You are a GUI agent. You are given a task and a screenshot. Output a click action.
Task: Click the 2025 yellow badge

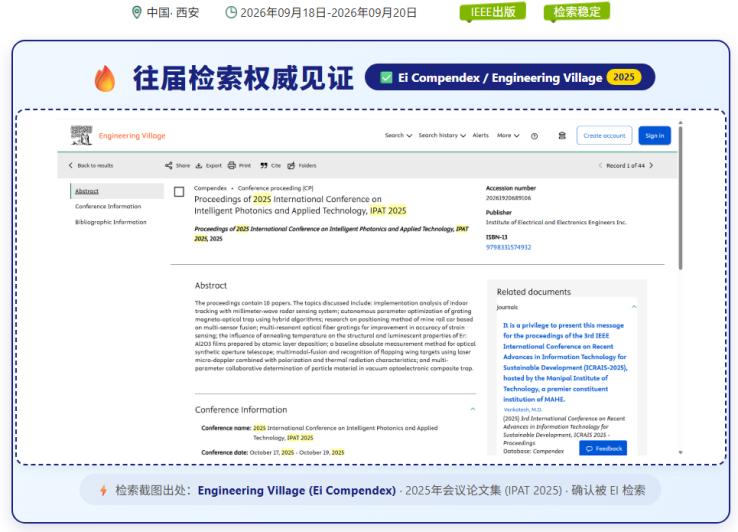point(624,77)
